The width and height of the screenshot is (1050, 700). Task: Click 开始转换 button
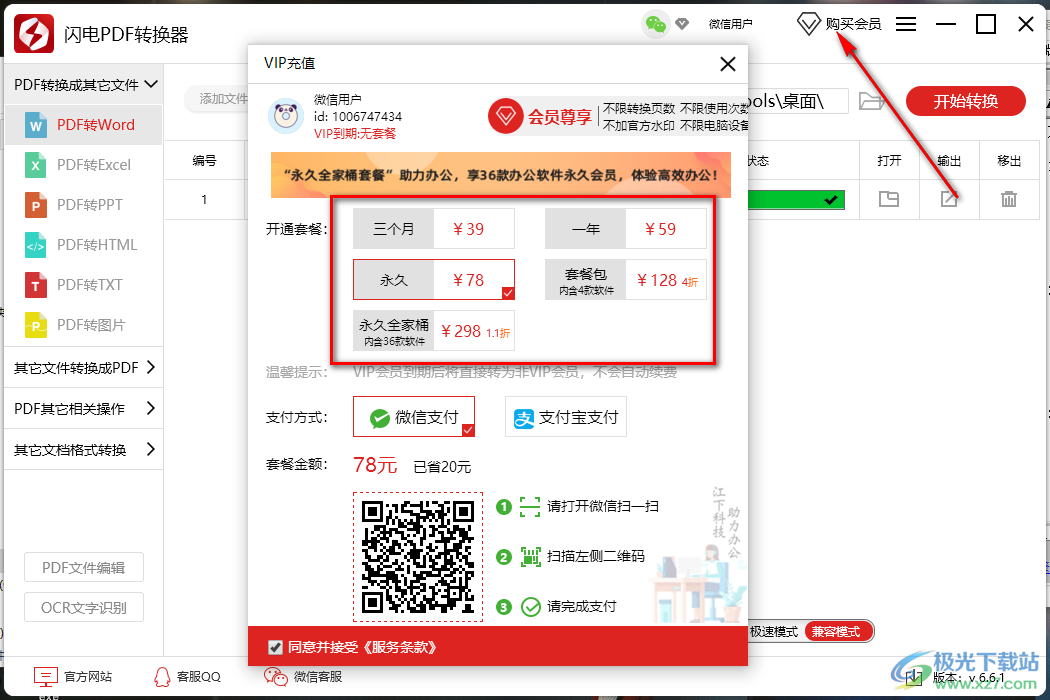[x=966, y=101]
